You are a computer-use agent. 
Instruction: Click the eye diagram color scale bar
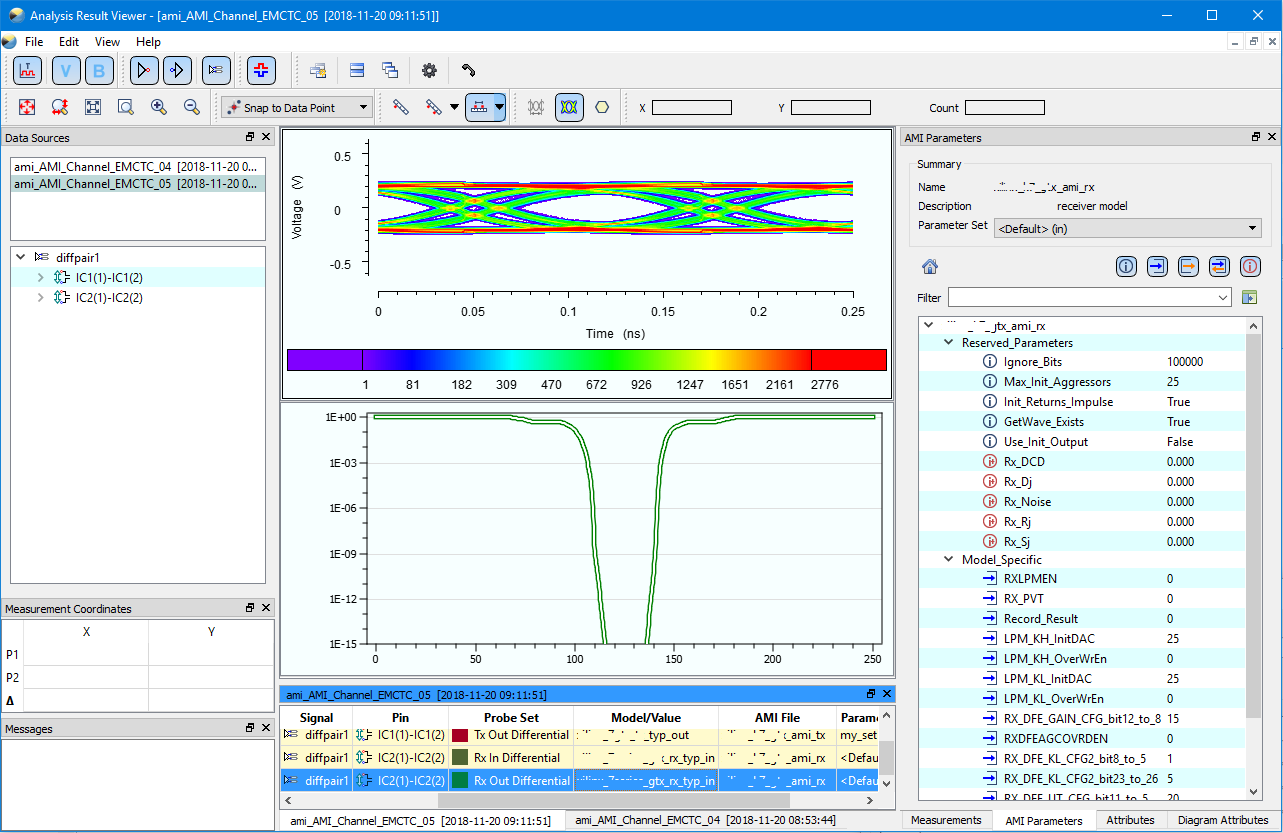(x=586, y=360)
